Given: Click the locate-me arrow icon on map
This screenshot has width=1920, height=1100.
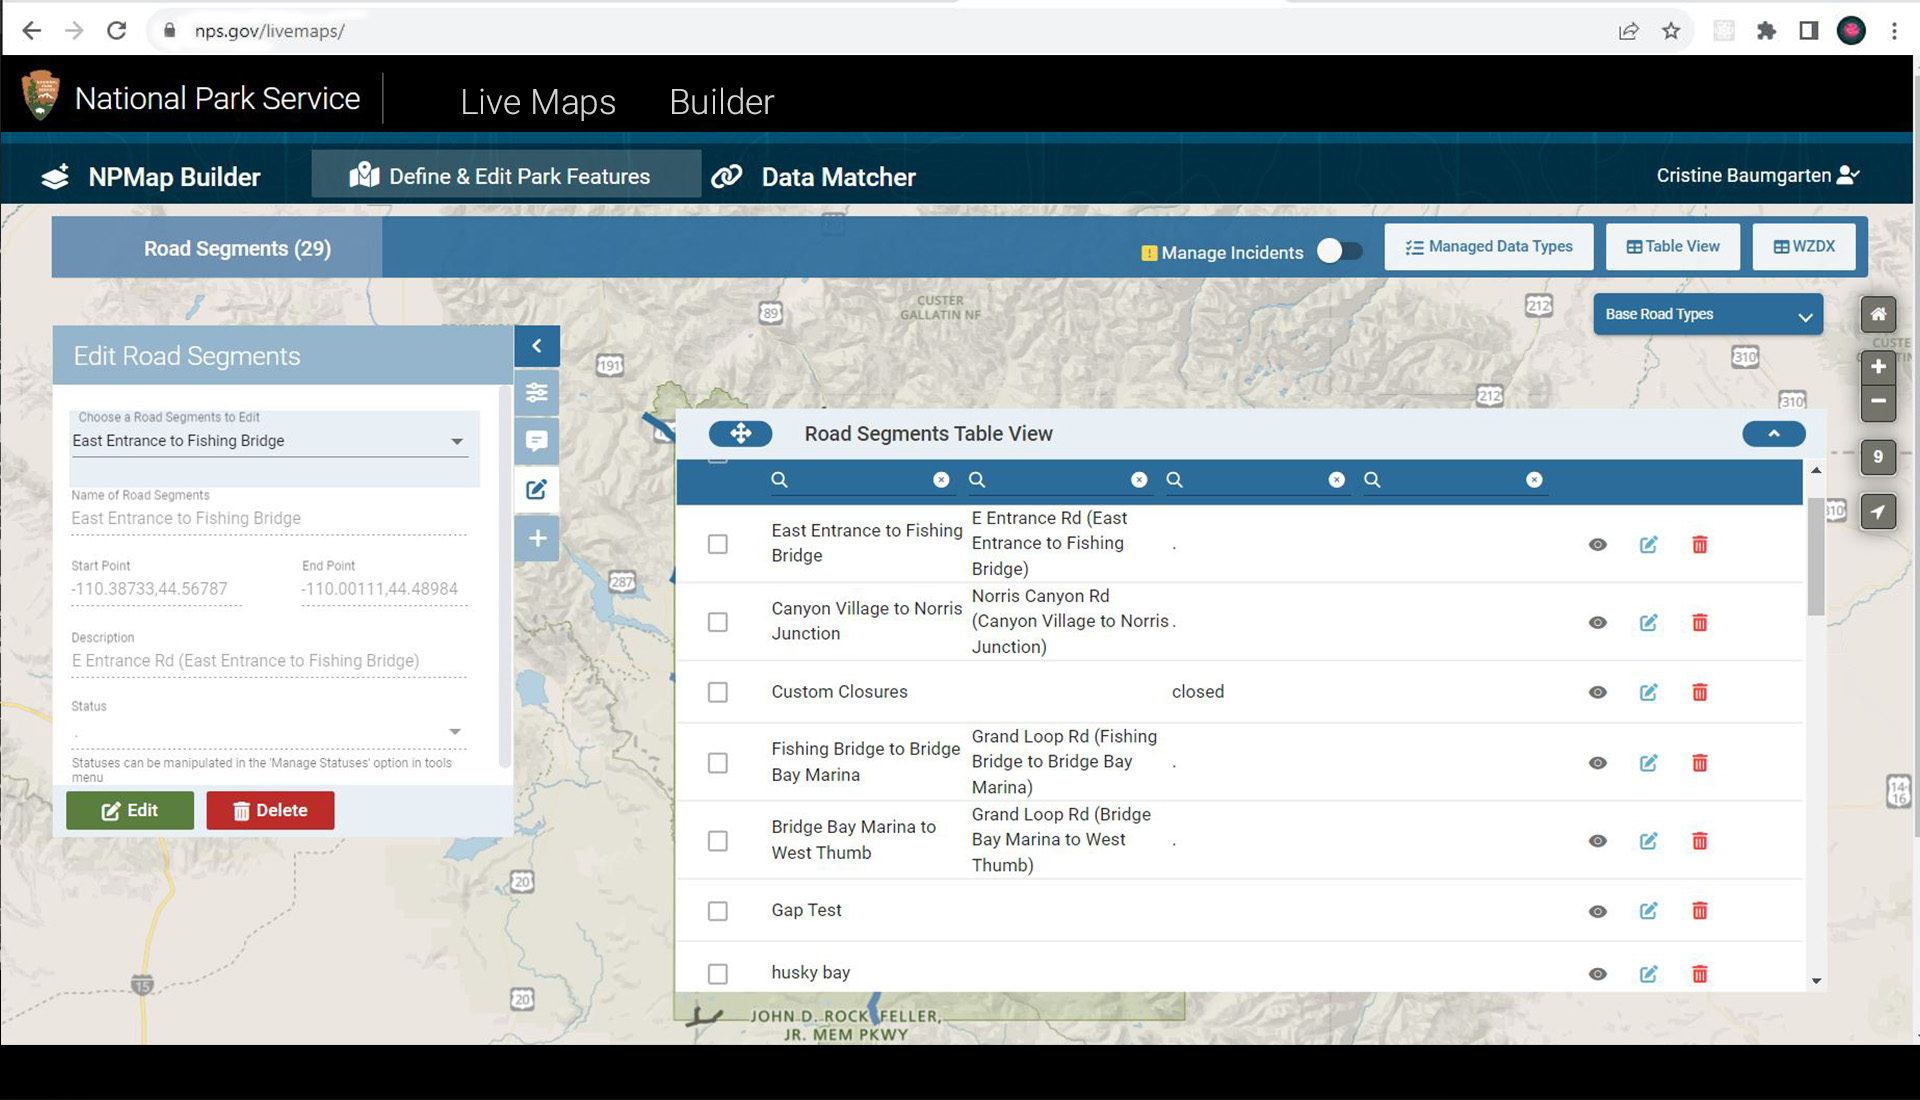Looking at the screenshot, I should 1878,512.
